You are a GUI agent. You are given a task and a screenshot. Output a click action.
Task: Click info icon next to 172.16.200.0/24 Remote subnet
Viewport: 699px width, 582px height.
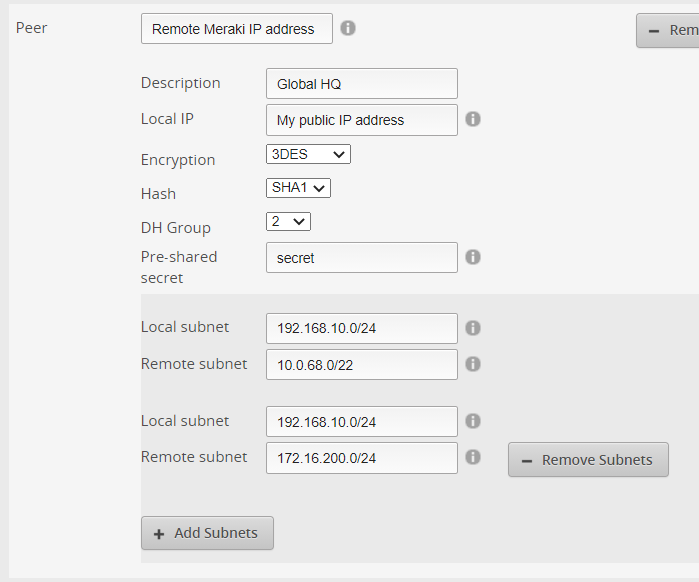[x=473, y=457]
